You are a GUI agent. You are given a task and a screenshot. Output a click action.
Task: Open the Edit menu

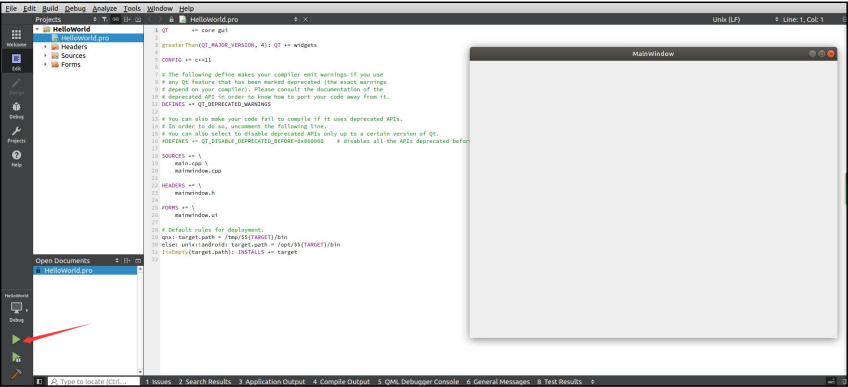[29, 9]
